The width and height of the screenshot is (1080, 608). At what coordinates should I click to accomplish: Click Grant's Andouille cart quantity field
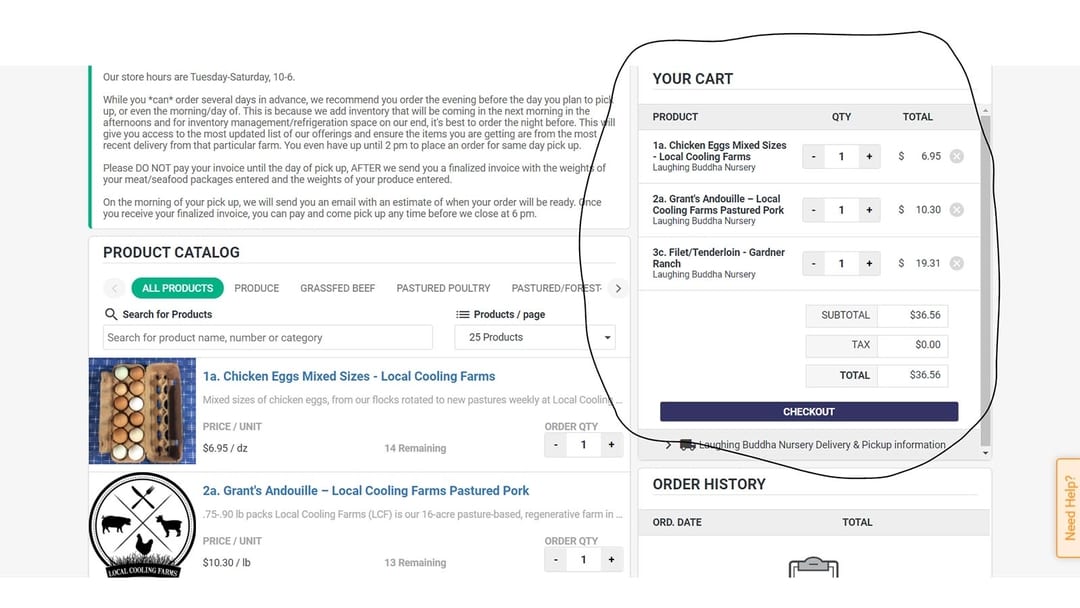point(841,210)
